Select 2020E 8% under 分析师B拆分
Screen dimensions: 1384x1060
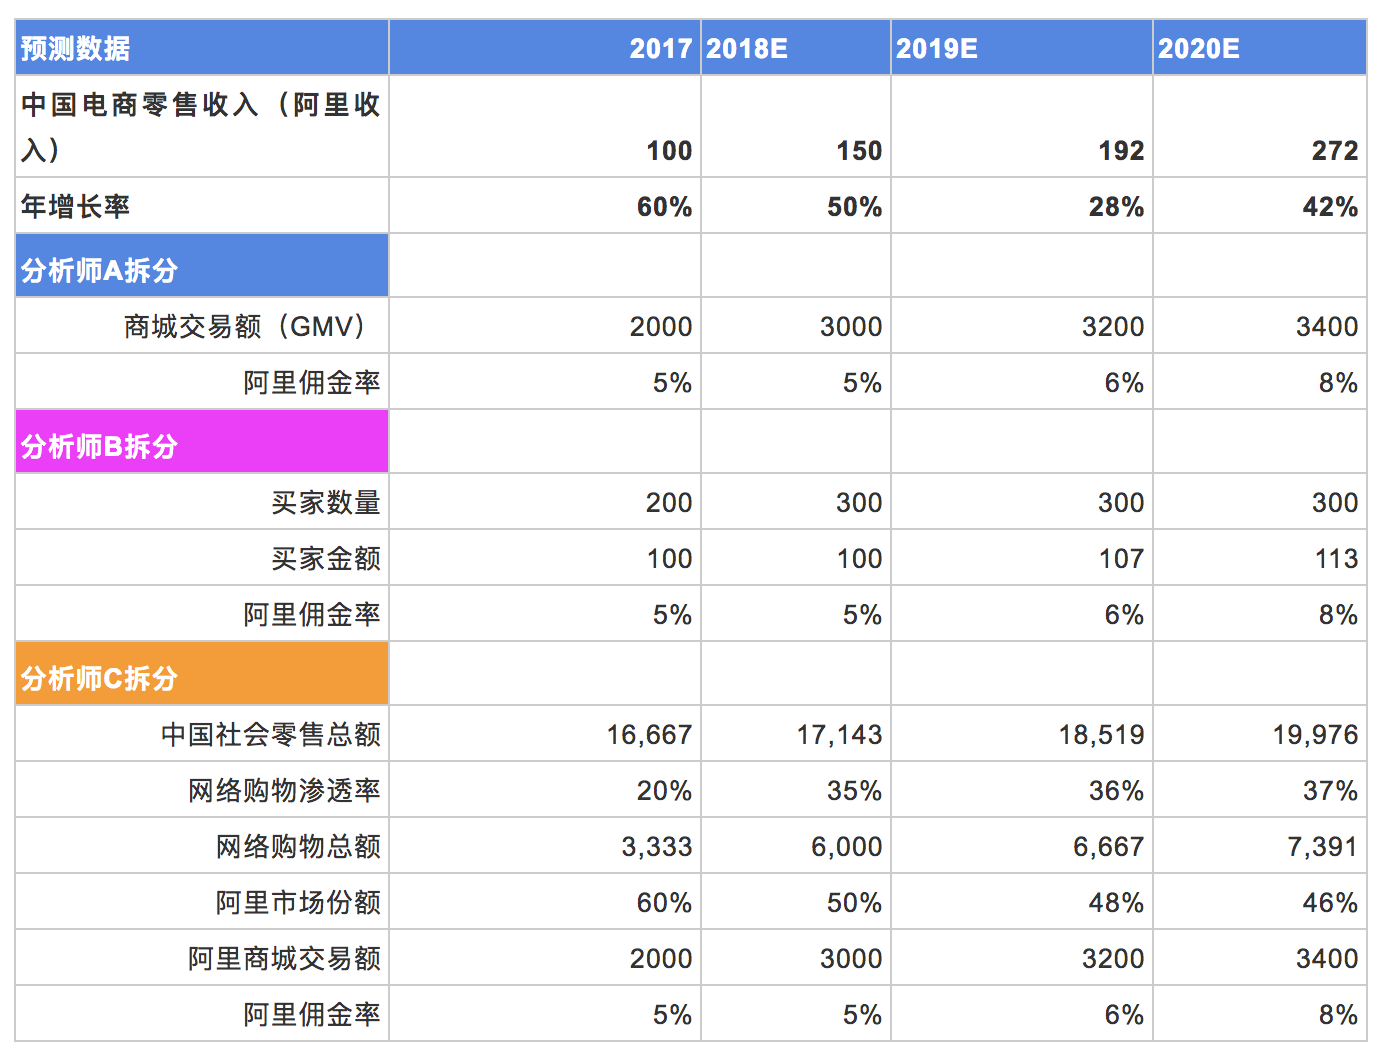pos(1338,615)
